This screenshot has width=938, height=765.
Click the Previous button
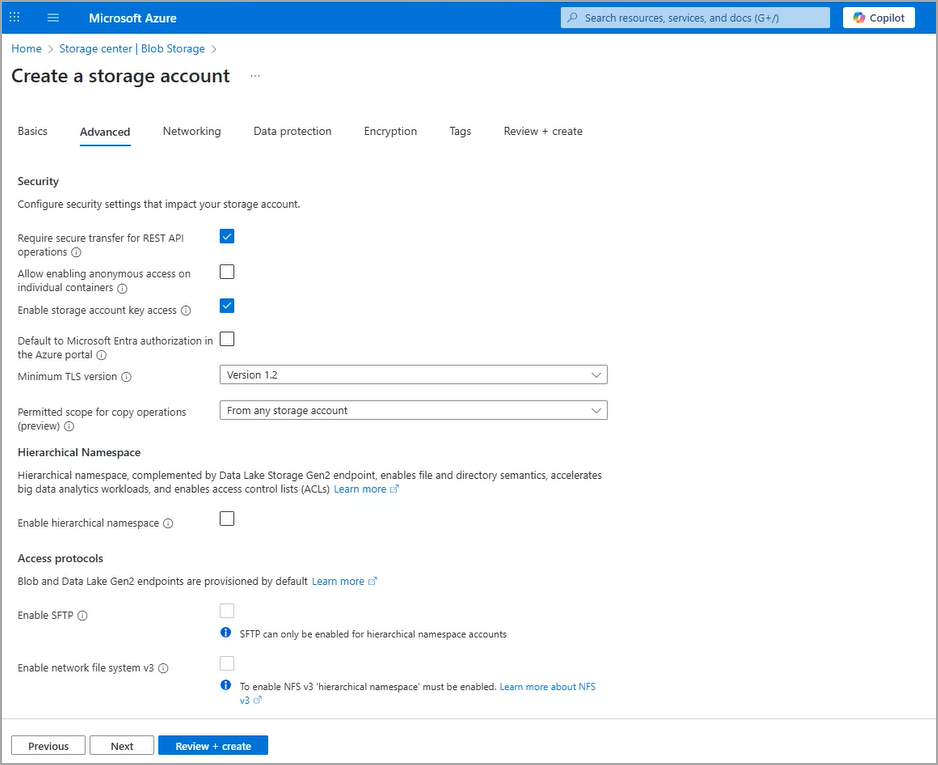[48, 746]
